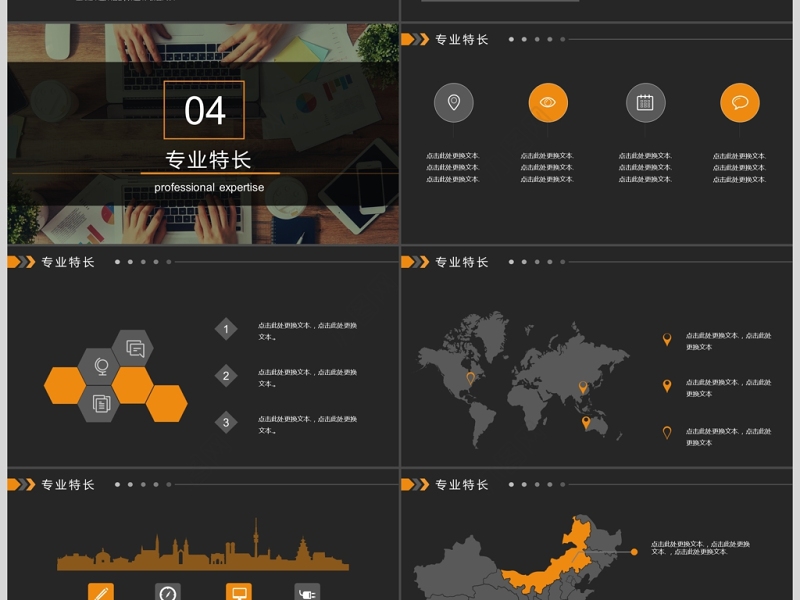The image size is (800, 600).
Task: Click the location pin circle icon
Action: click(453, 103)
